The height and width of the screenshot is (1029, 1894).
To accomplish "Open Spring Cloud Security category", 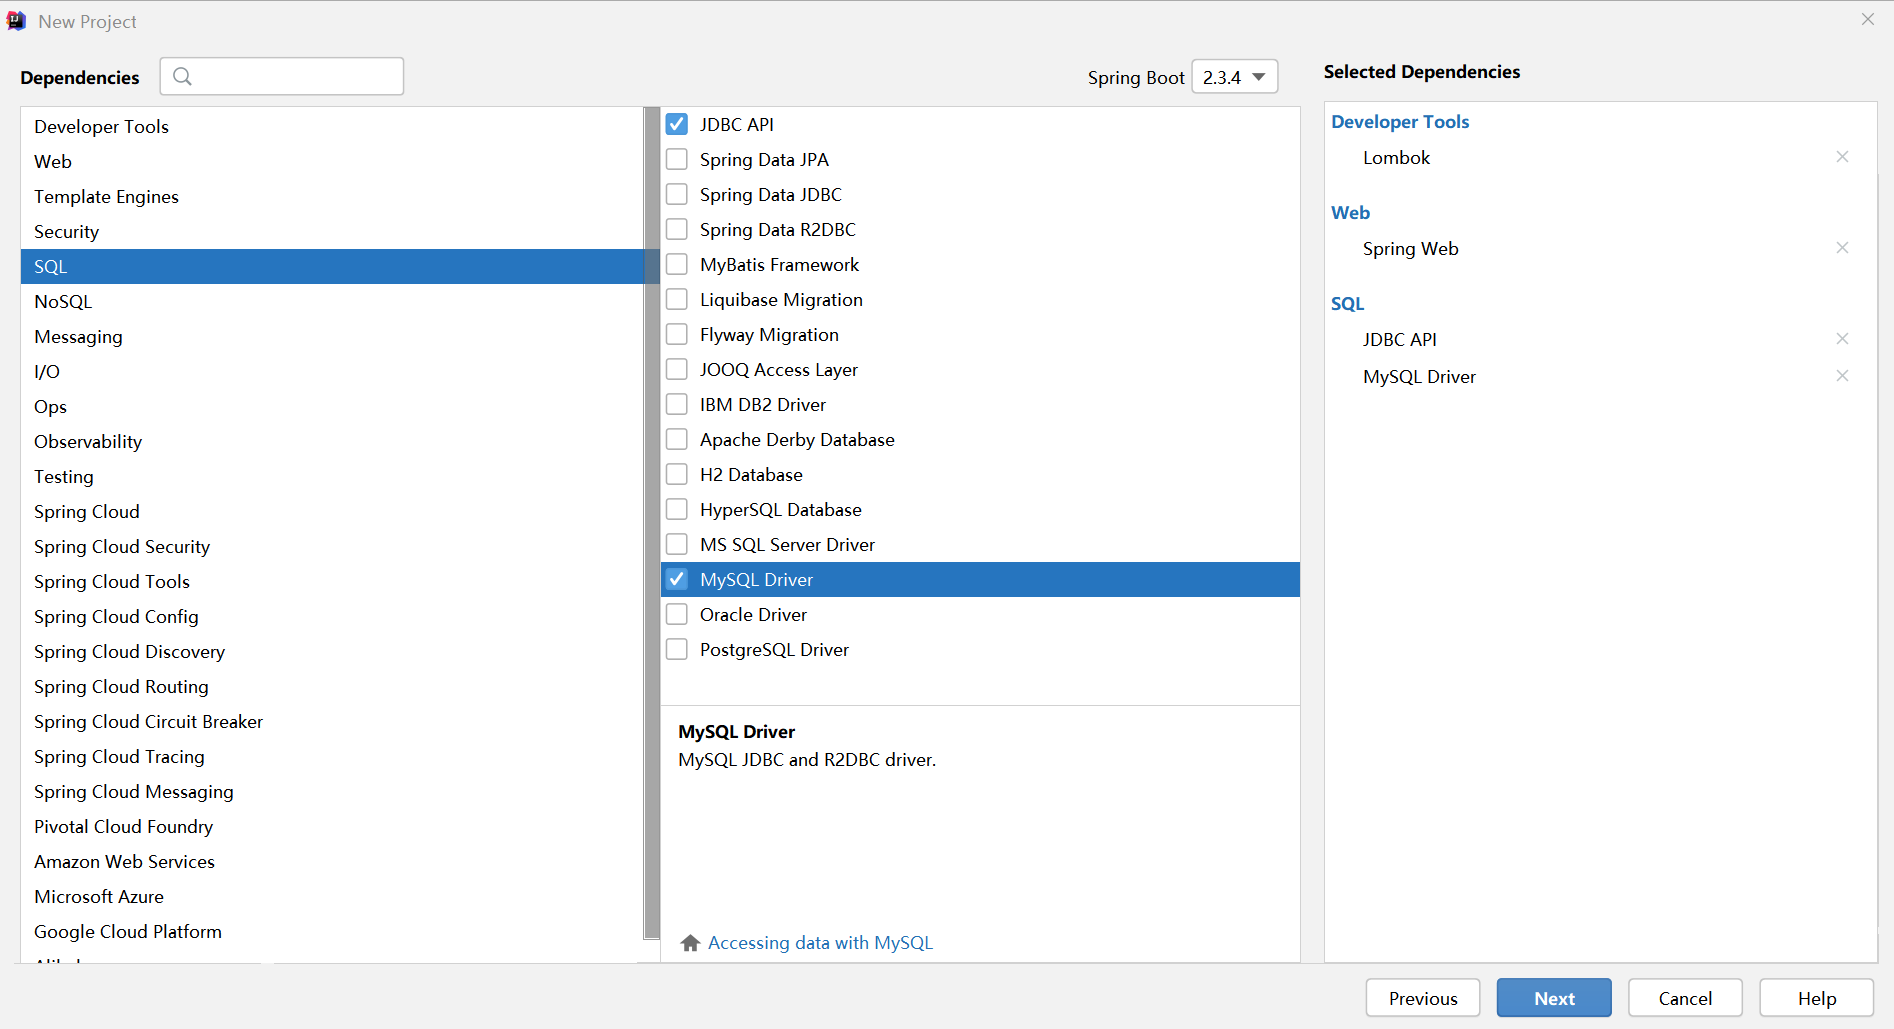I will 332,546.
